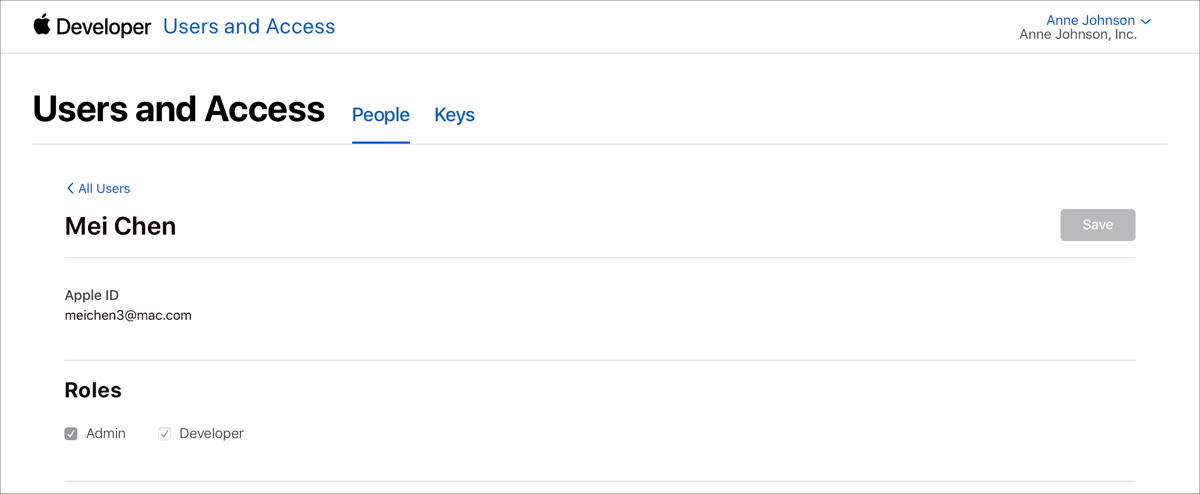Go back to All Users

point(104,188)
